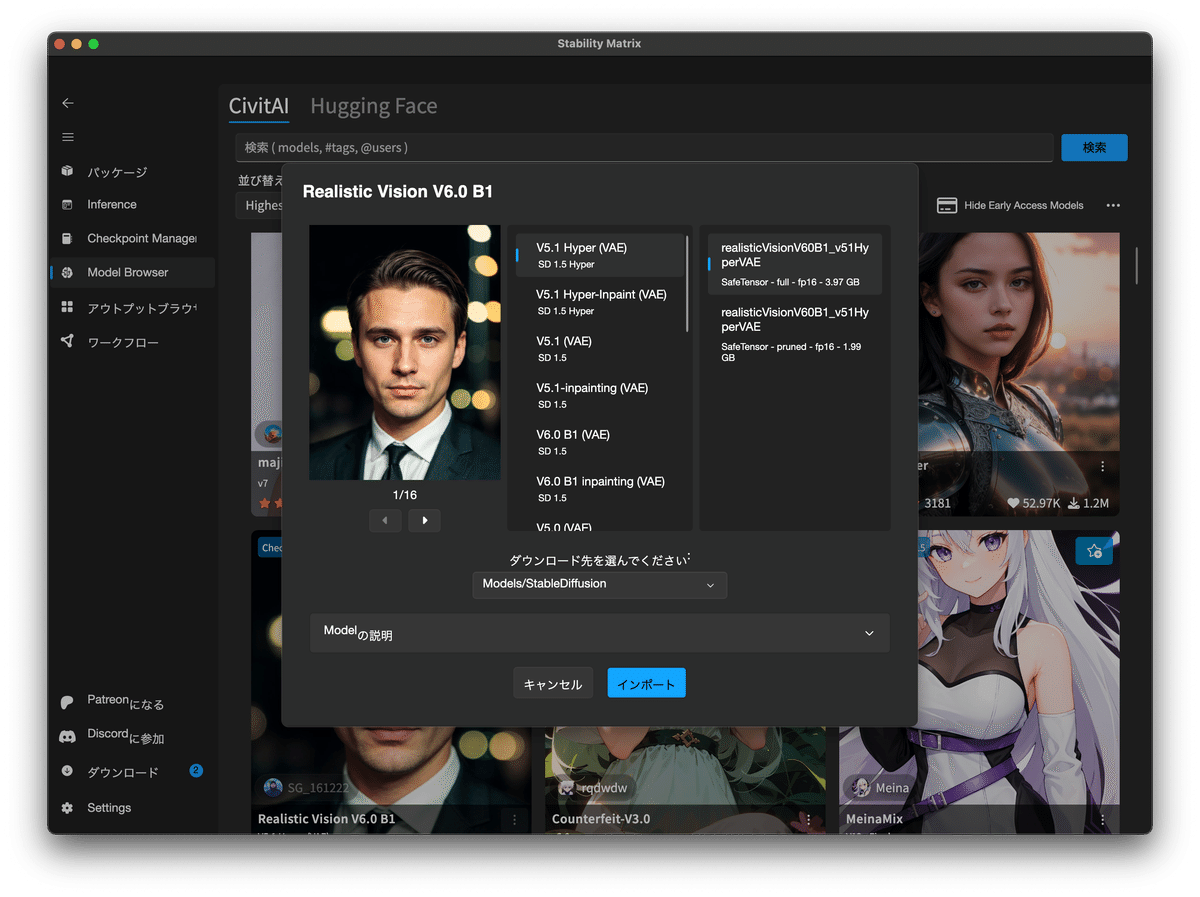
Task: Select Model Browser in the sidebar
Action: click(132, 272)
